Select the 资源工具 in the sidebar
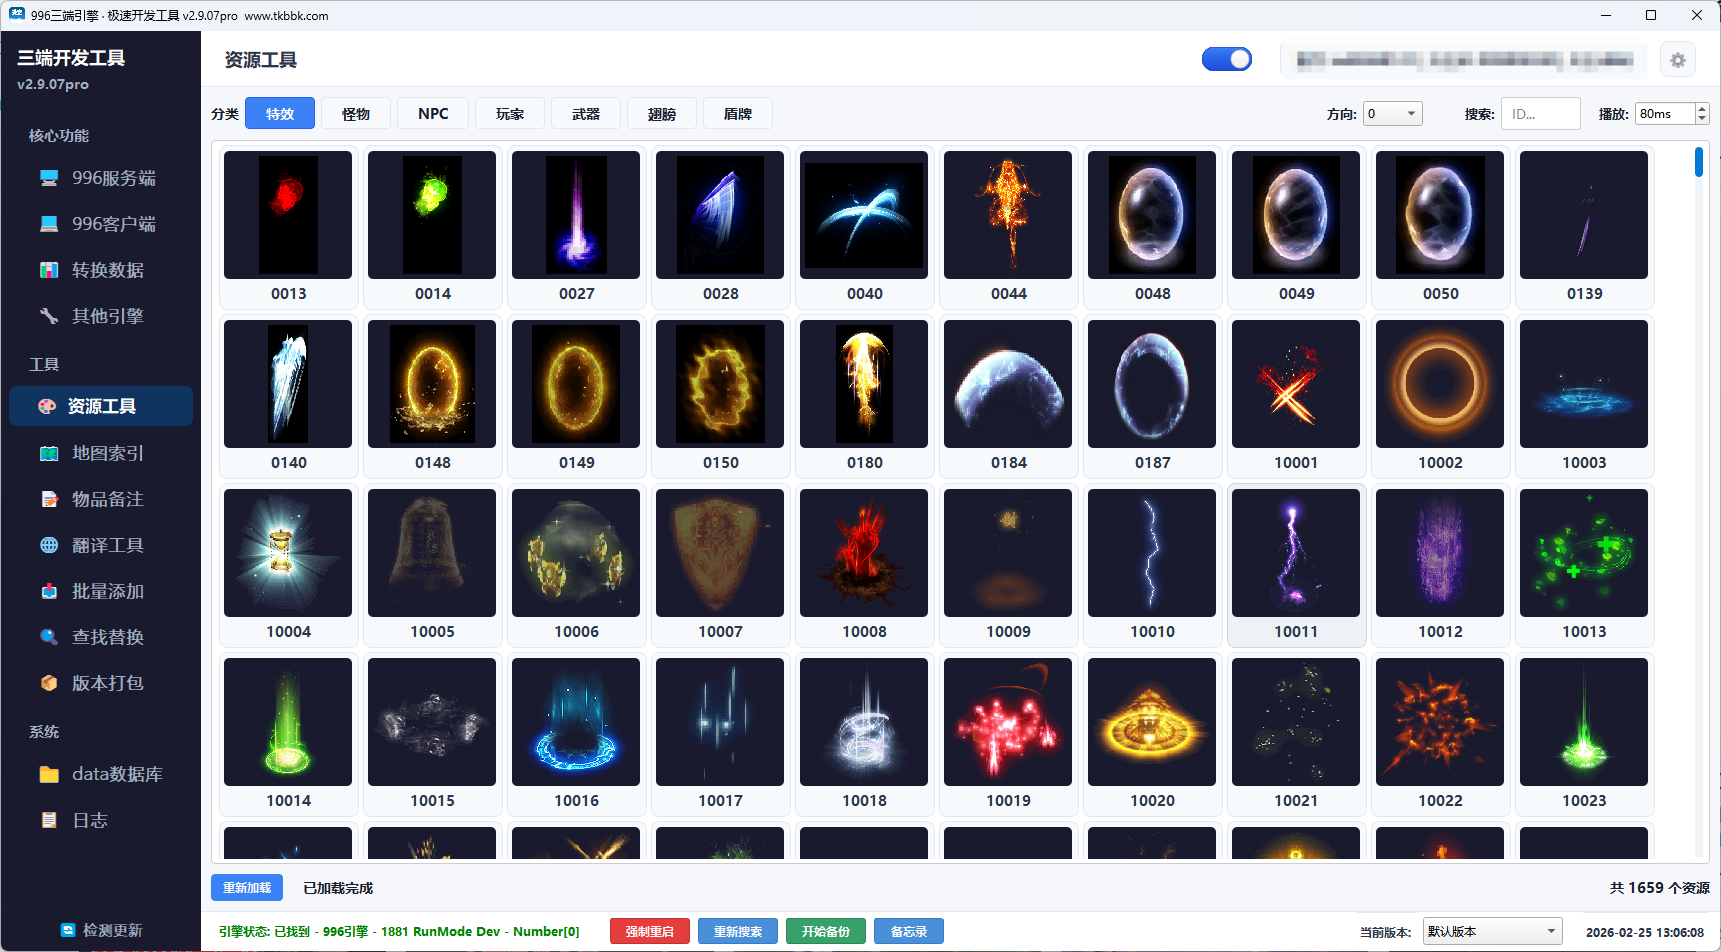 (x=100, y=406)
